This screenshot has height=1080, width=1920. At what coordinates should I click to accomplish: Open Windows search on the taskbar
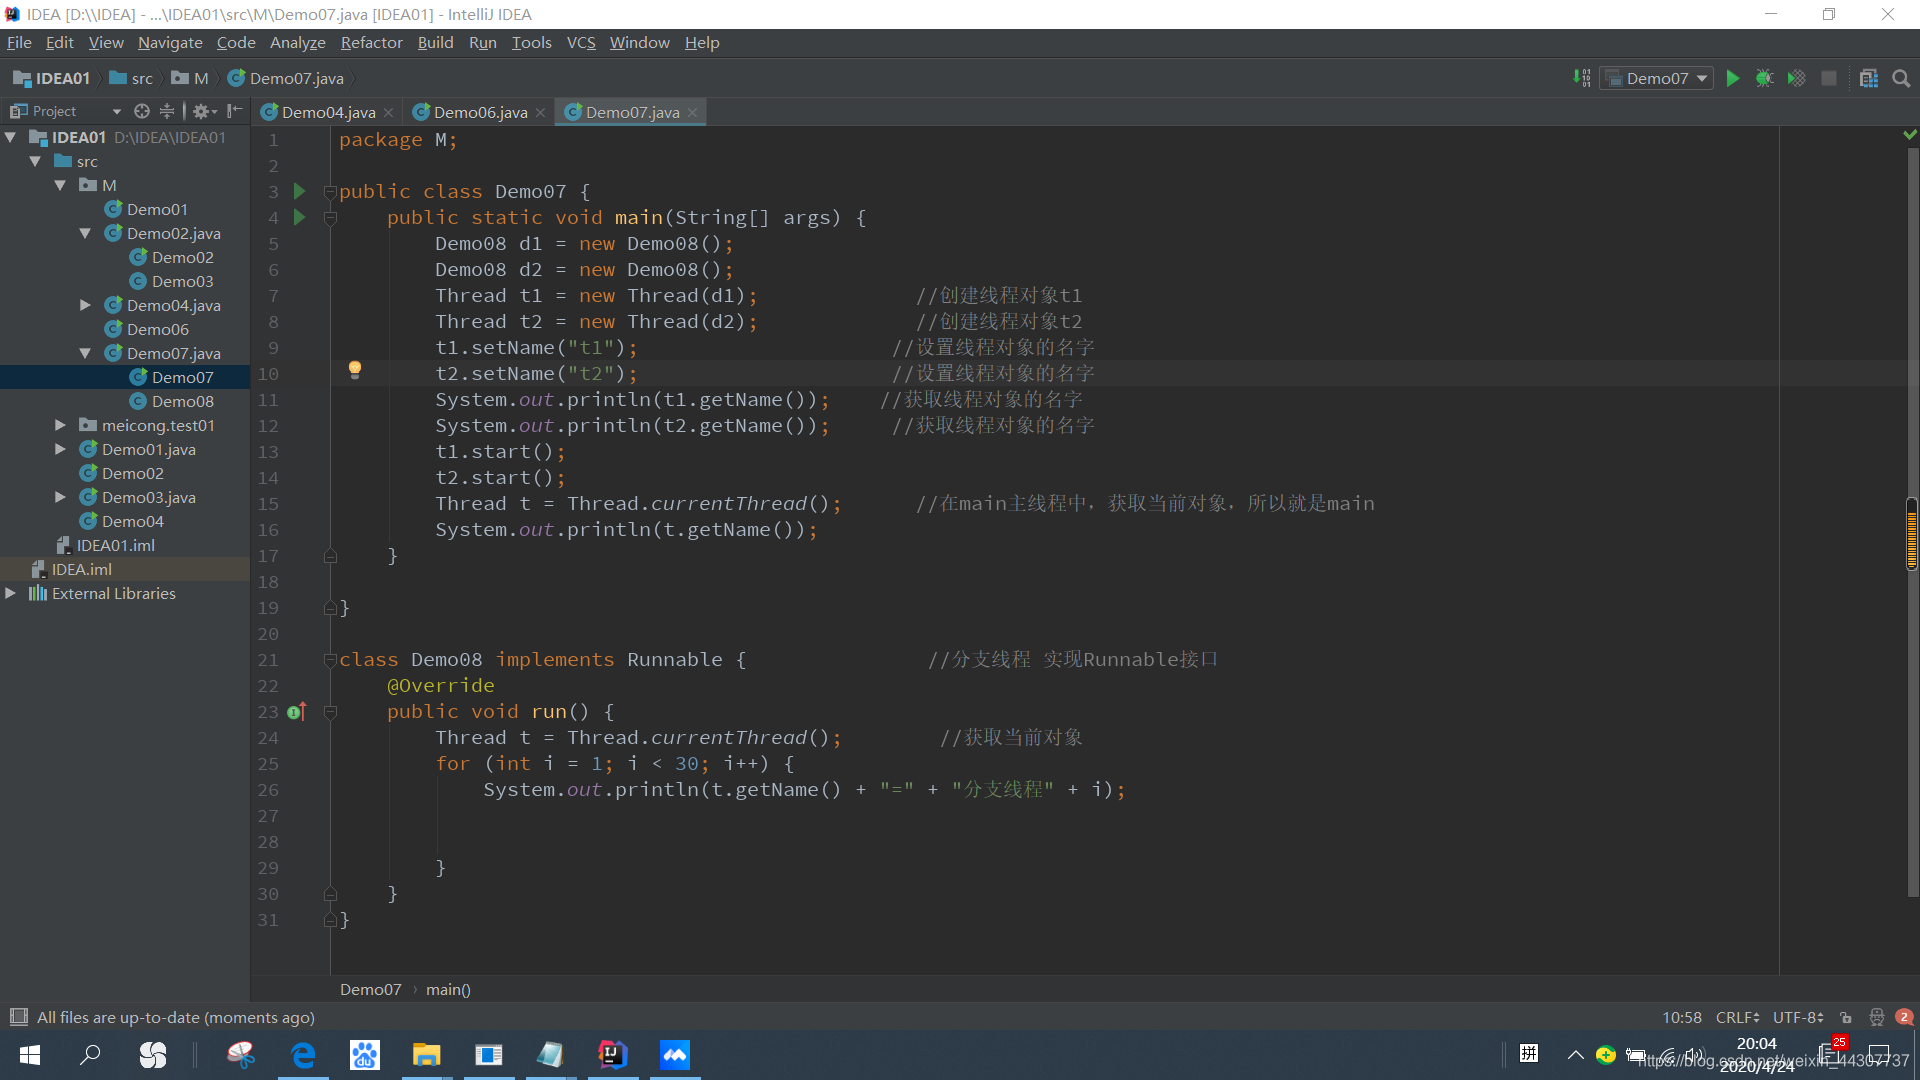(x=91, y=1055)
